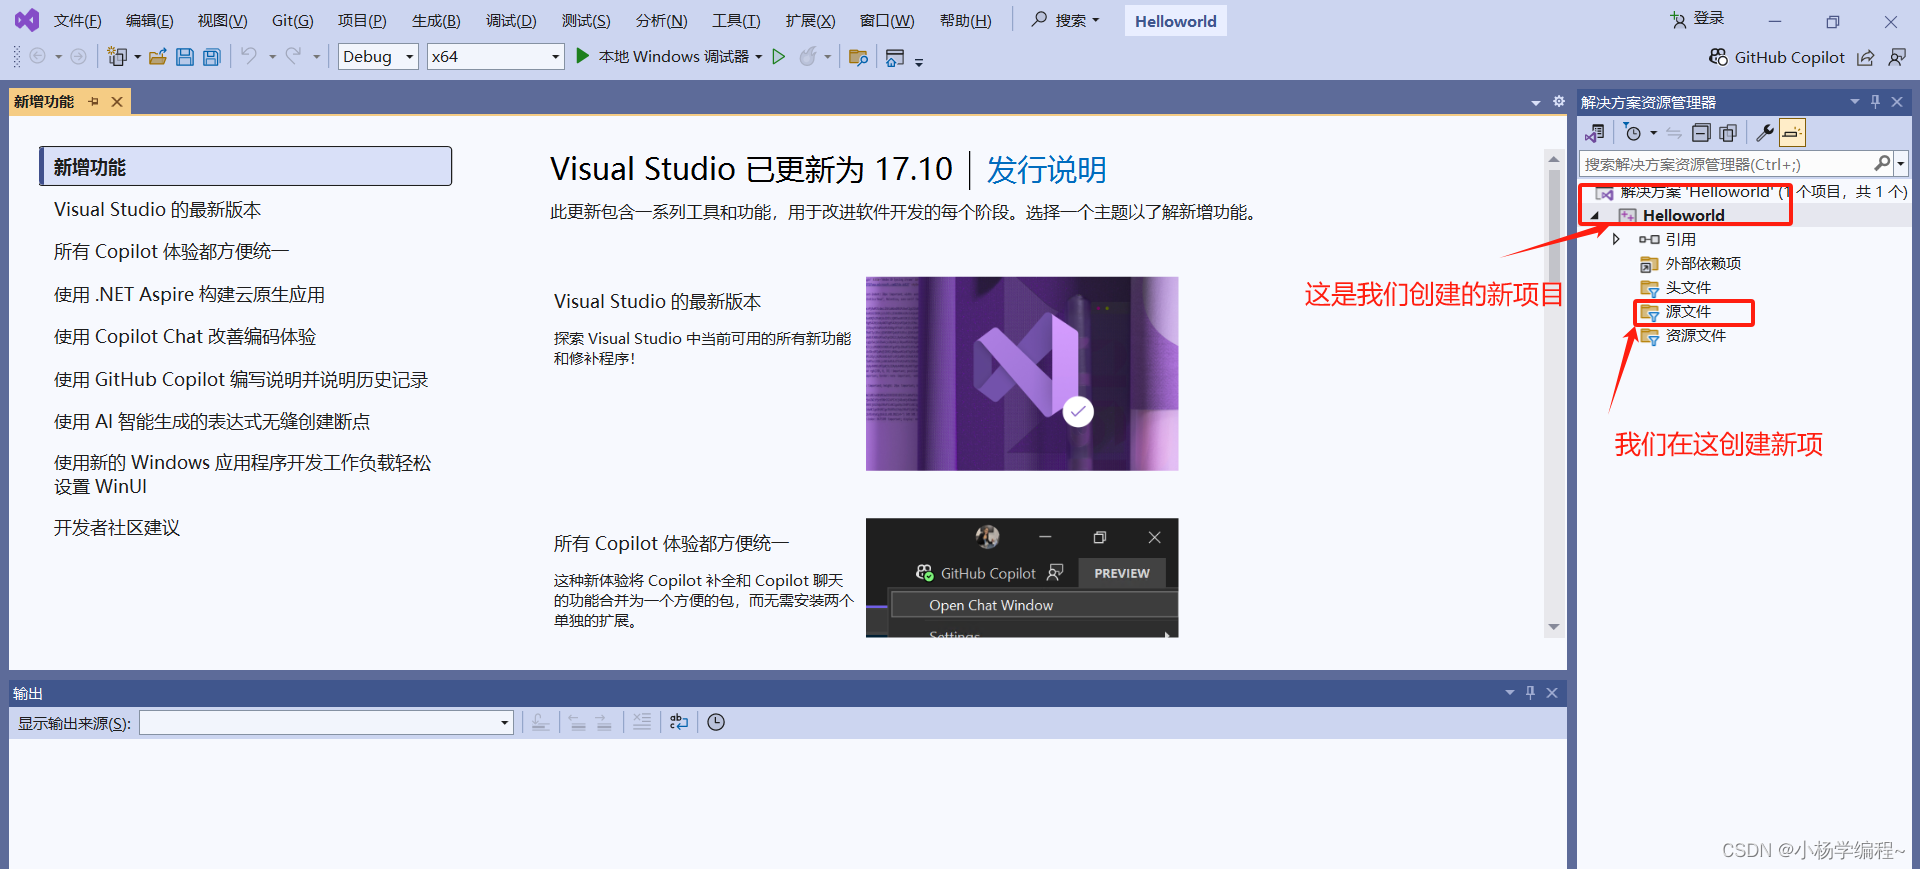
Task: Select the 源文件 folder in Solution Explorer
Action: click(x=1688, y=312)
